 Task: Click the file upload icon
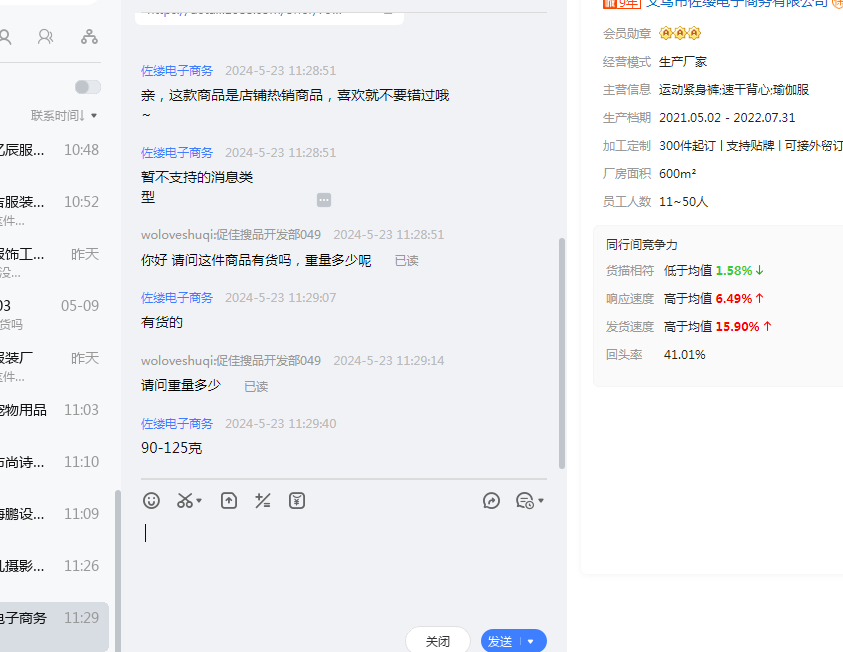pyautogui.click(x=229, y=501)
